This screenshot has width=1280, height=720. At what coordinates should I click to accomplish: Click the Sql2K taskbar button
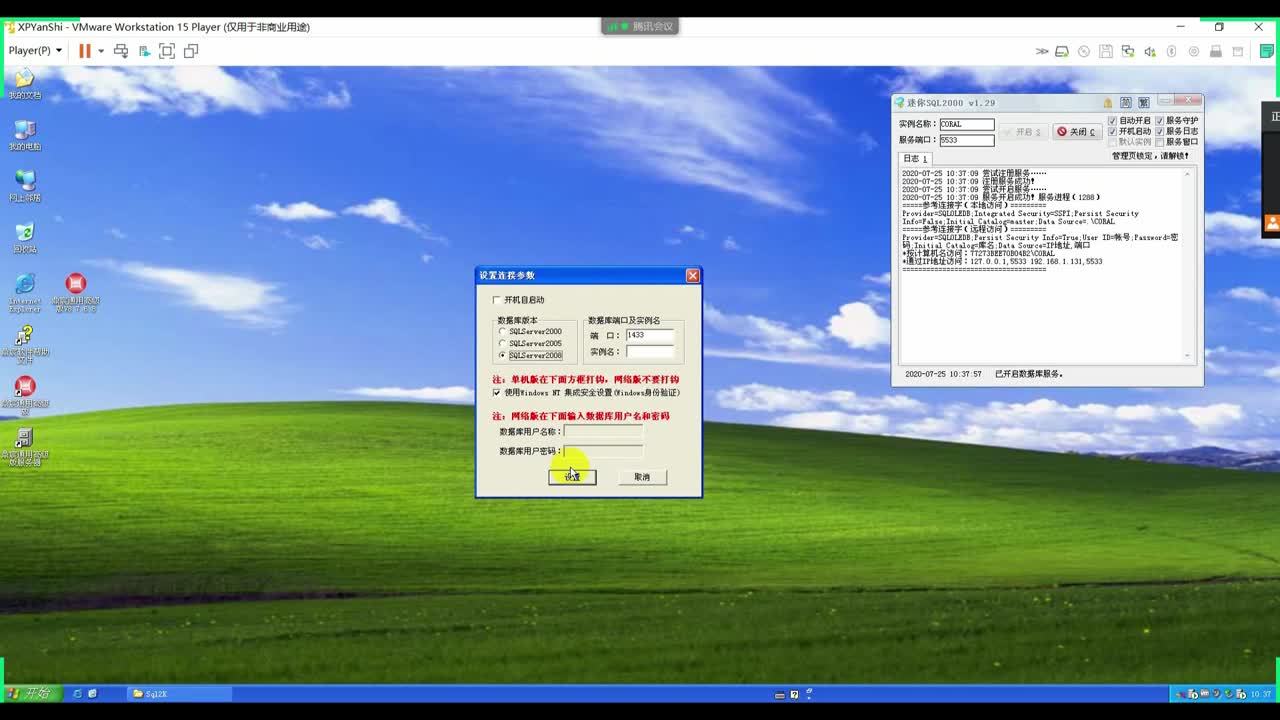coord(181,694)
